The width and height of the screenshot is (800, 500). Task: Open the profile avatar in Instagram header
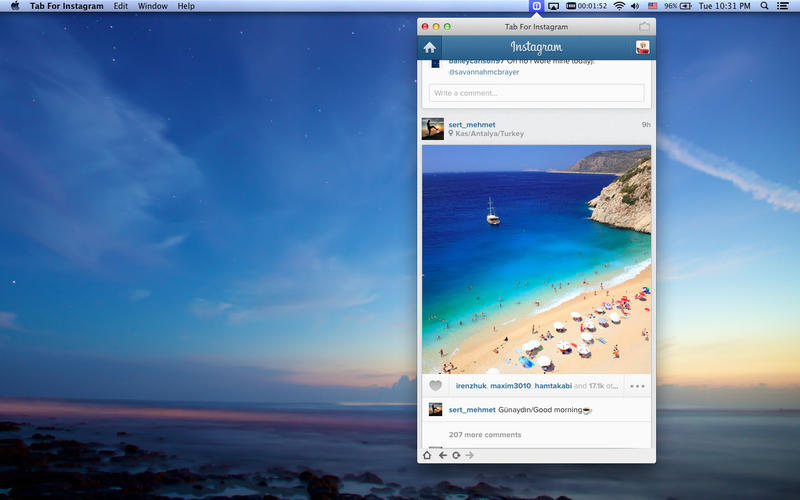(x=643, y=47)
